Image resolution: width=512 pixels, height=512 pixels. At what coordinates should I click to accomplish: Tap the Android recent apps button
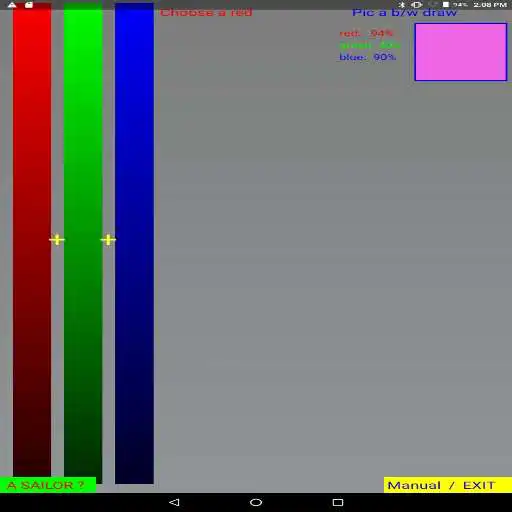point(338,502)
